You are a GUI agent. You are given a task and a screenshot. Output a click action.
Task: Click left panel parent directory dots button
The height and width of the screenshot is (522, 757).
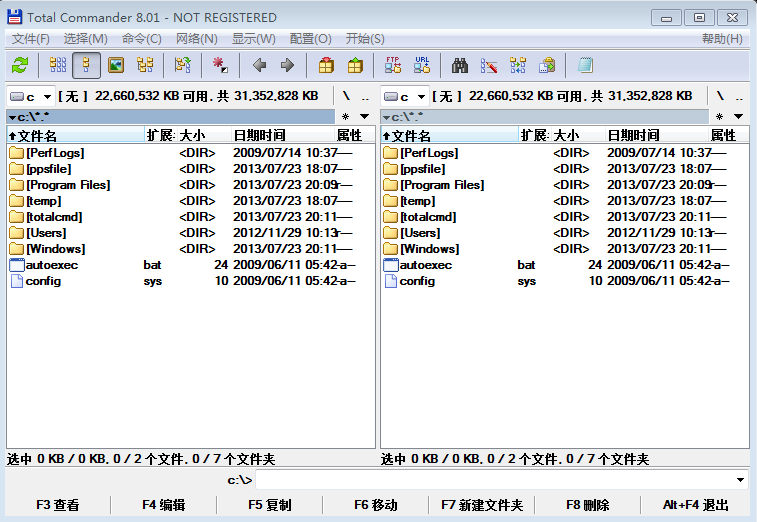click(365, 96)
